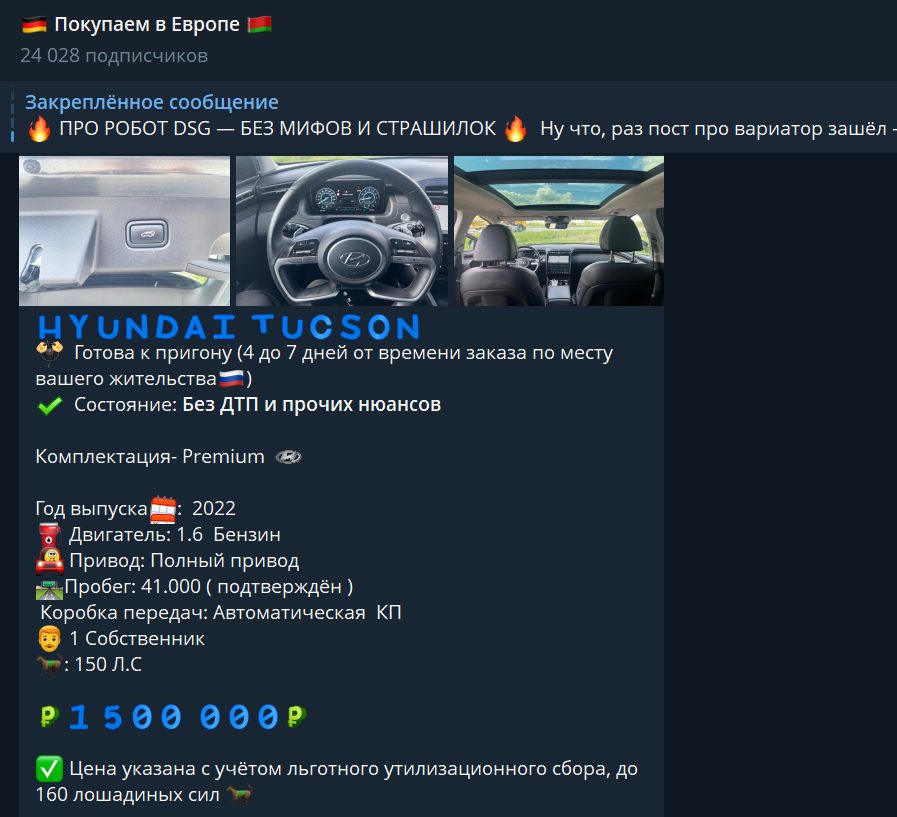897x817 pixels.
Task: Click the blue 'HYUNDAI TUCSON' heading
Action: pos(228,327)
